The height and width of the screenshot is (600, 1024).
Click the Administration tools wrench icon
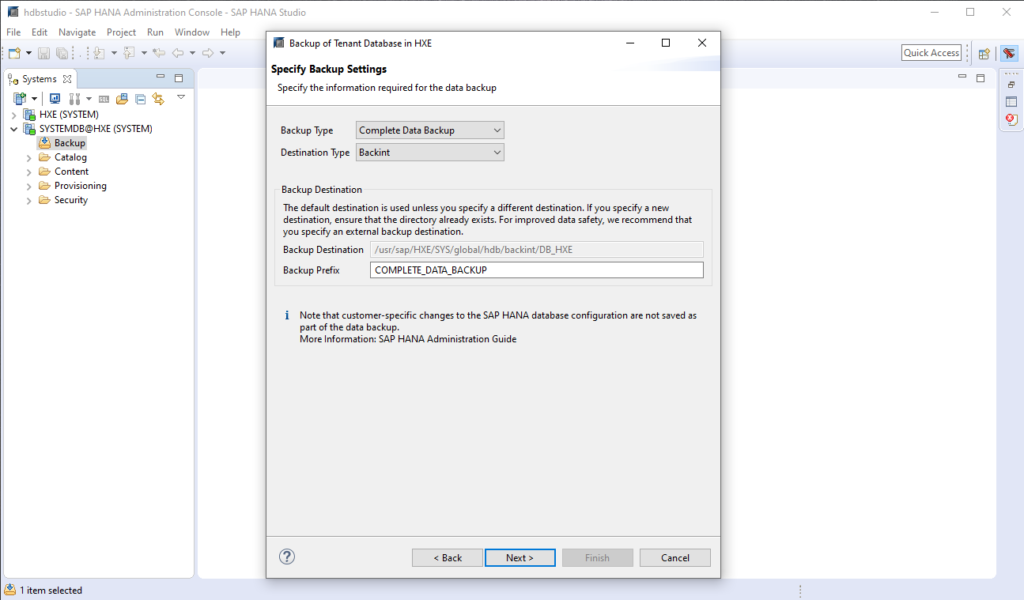[x=74, y=99]
